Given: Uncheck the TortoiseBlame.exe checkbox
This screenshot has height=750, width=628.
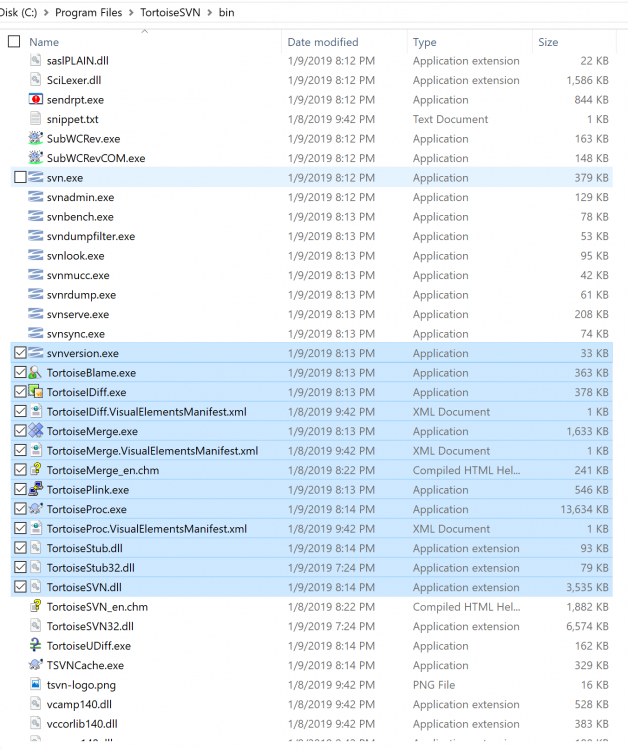Looking at the screenshot, I should pyautogui.click(x=20, y=373).
